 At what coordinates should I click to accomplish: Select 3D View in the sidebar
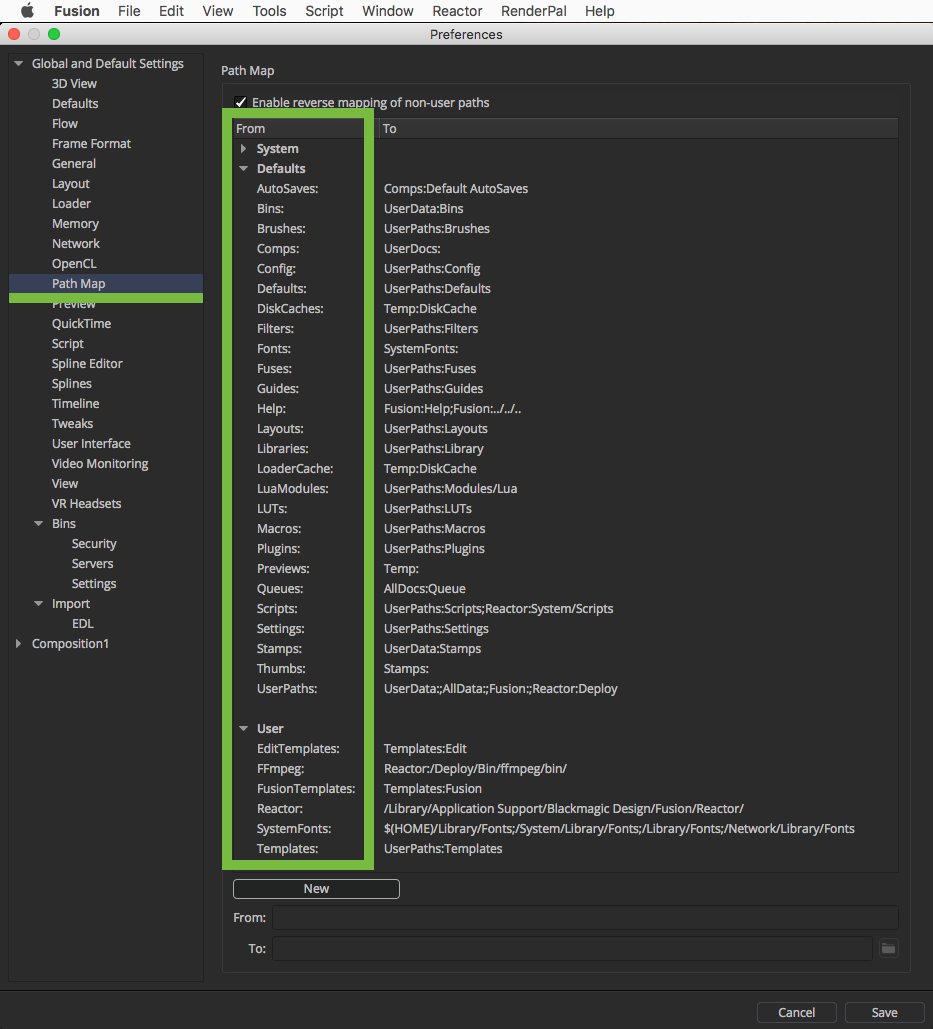[74, 84]
